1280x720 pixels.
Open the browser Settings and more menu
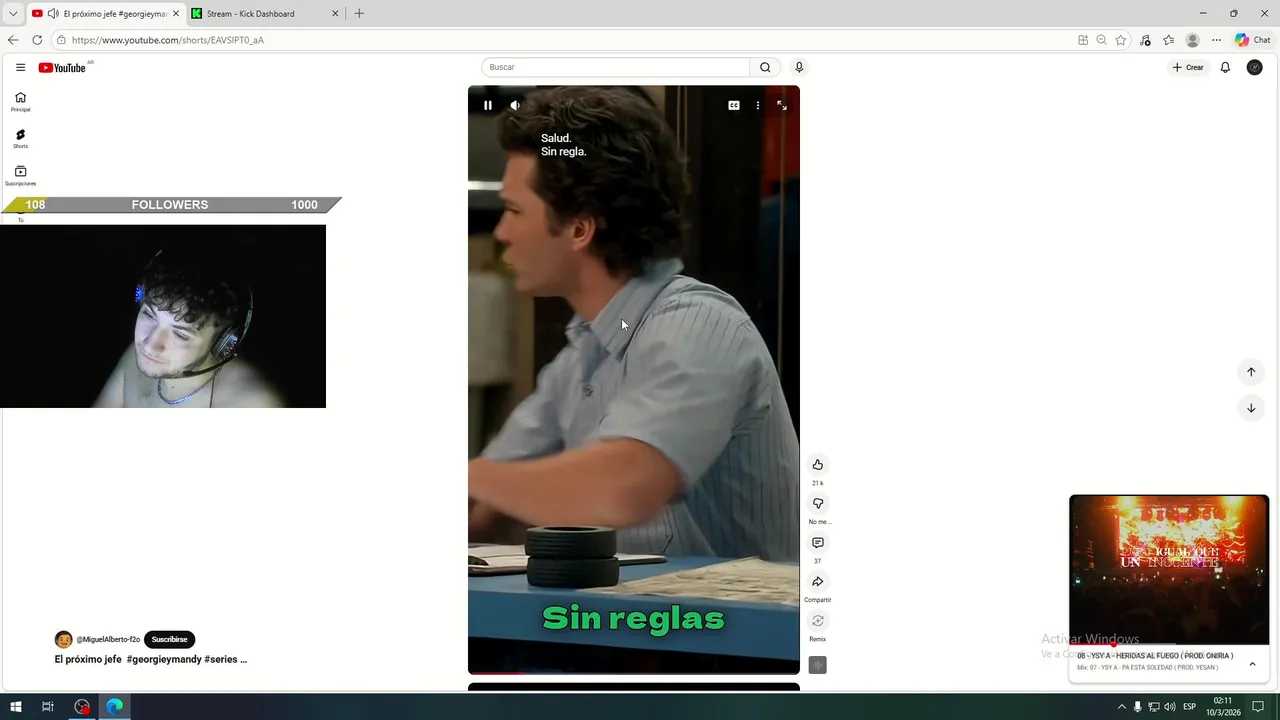tap(1216, 40)
